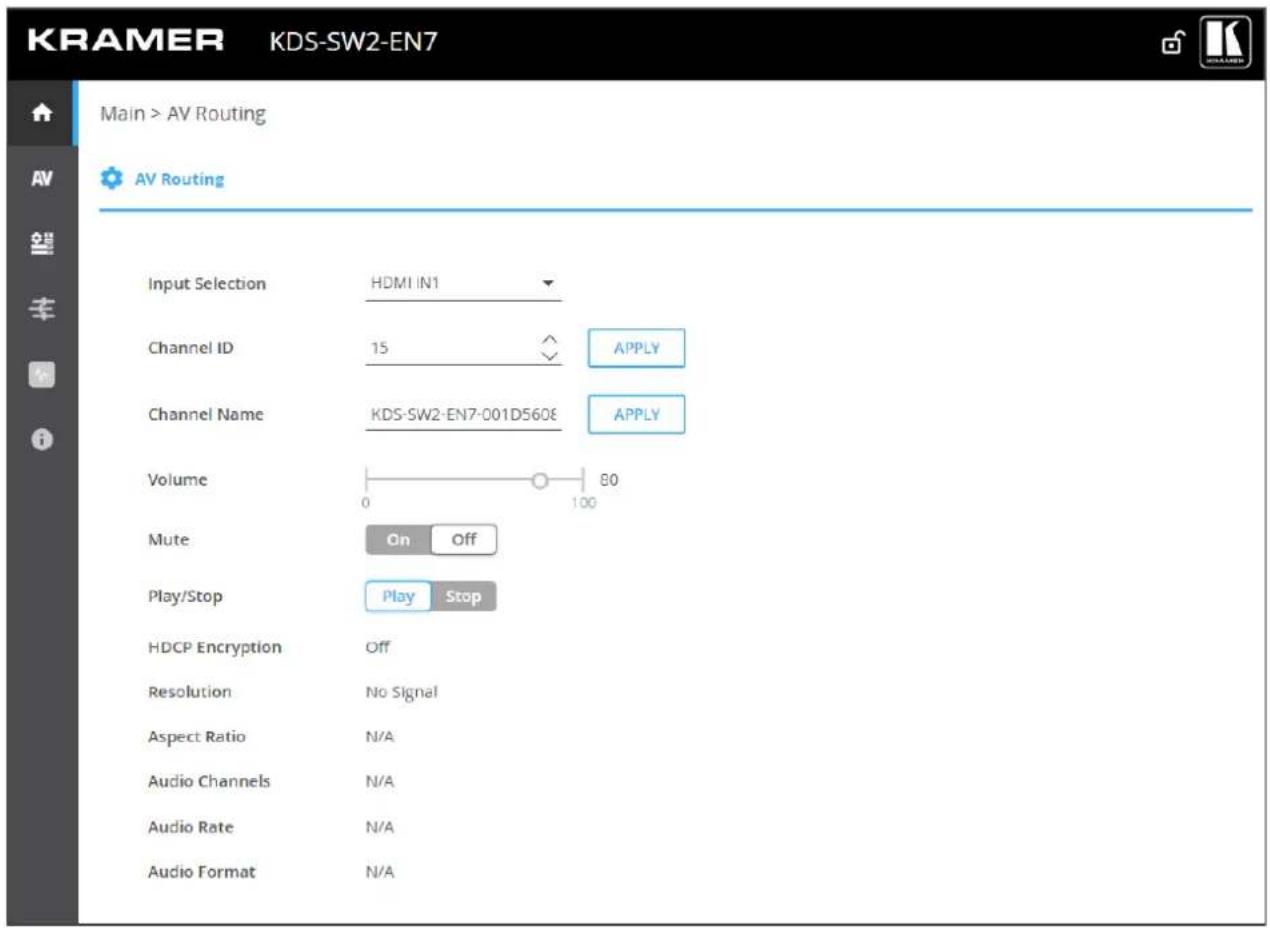The width and height of the screenshot is (1270, 928).
Task: Select the AV Routing tab heading
Action: click(x=179, y=180)
